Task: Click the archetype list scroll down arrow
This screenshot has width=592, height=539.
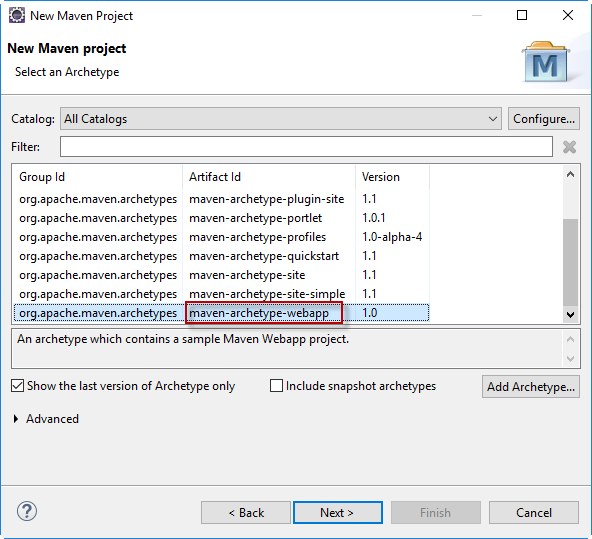Action: (x=570, y=314)
